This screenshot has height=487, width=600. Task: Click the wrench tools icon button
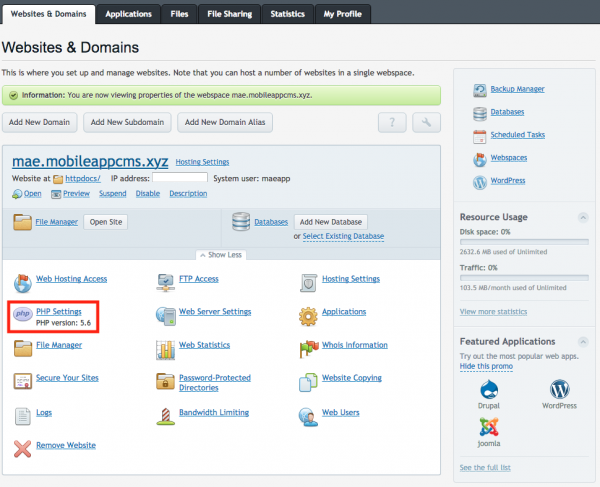pyautogui.click(x=427, y=122)
